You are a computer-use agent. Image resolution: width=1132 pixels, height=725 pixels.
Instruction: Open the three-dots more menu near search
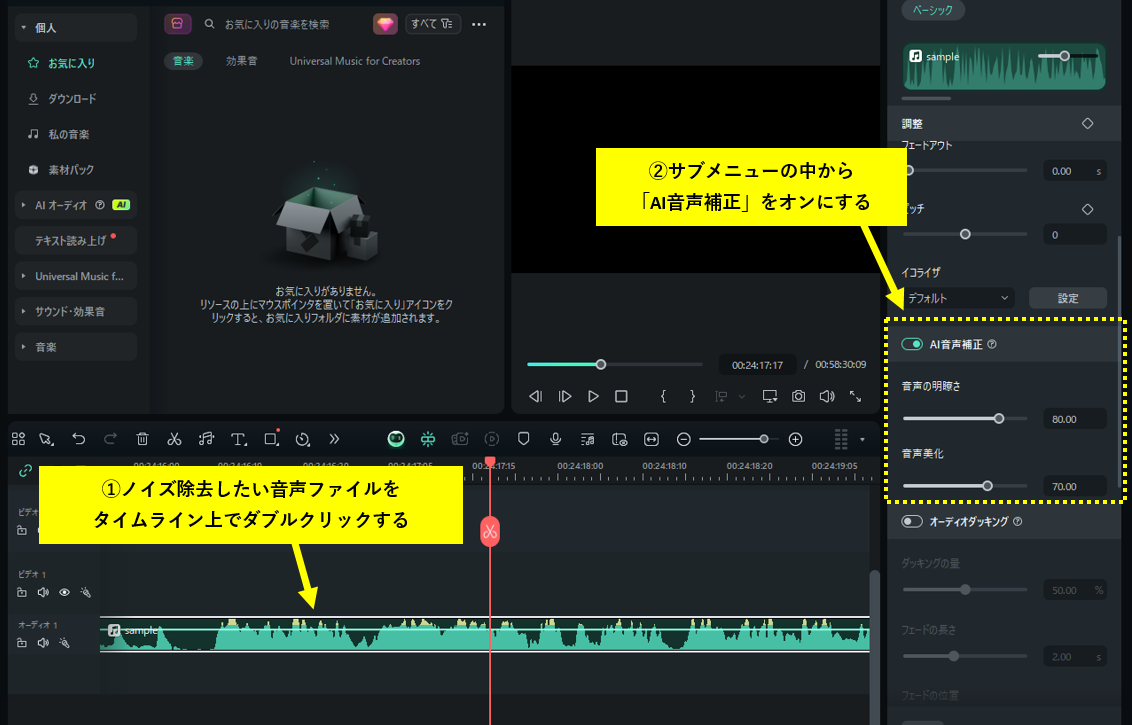coord(479,24)
